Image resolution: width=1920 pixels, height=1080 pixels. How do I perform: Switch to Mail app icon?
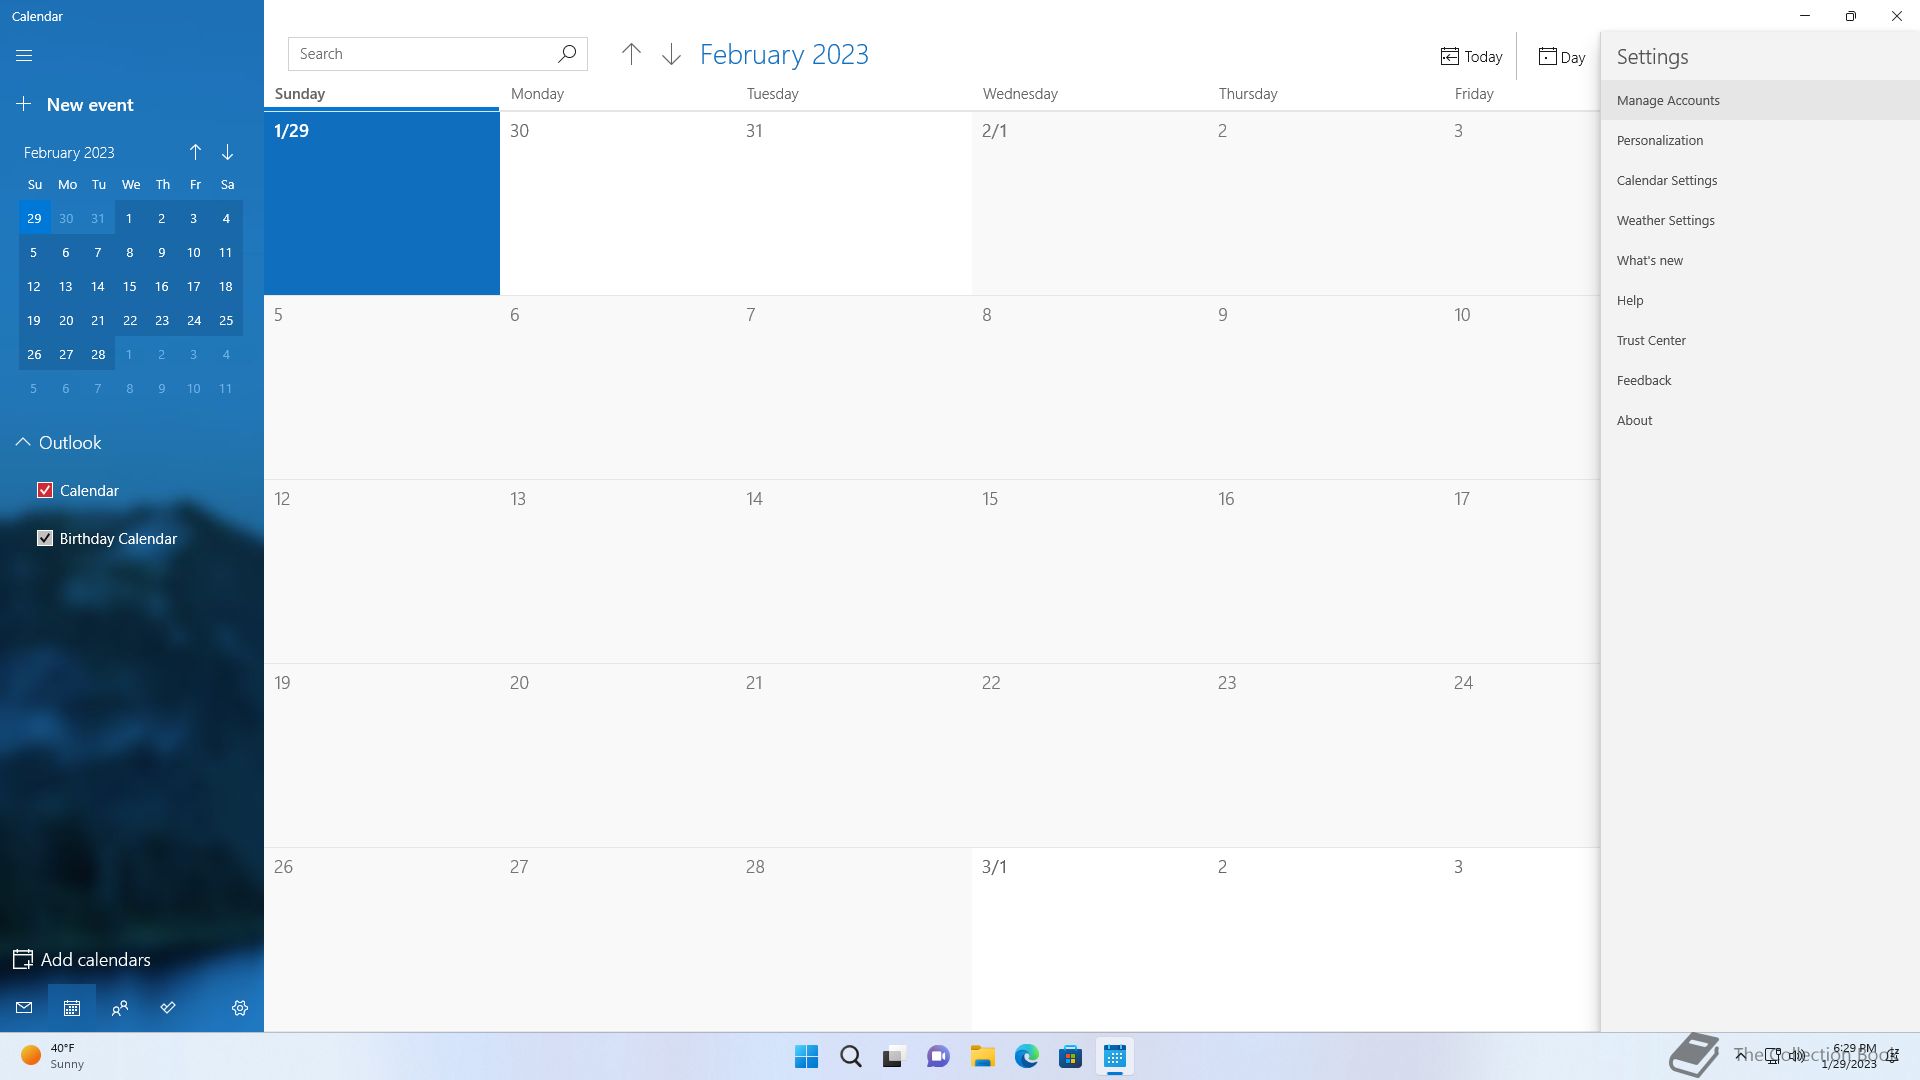coord(24,1008)
